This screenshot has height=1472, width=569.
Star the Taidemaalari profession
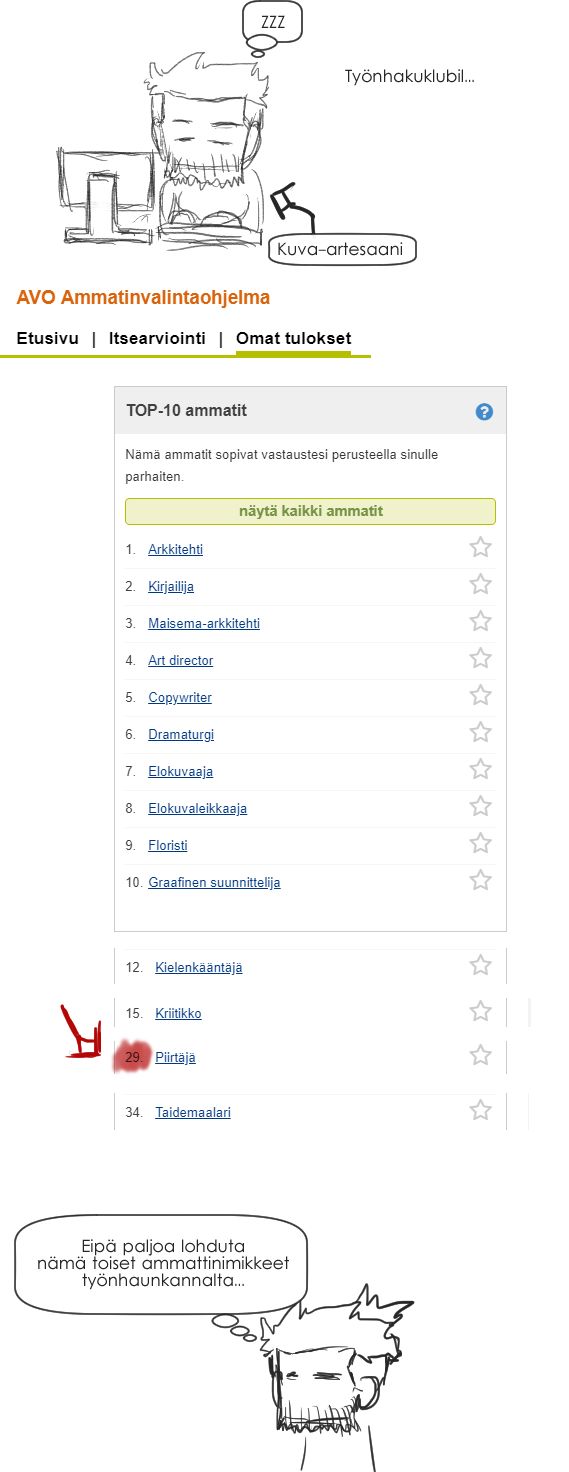click(481, 1110)
